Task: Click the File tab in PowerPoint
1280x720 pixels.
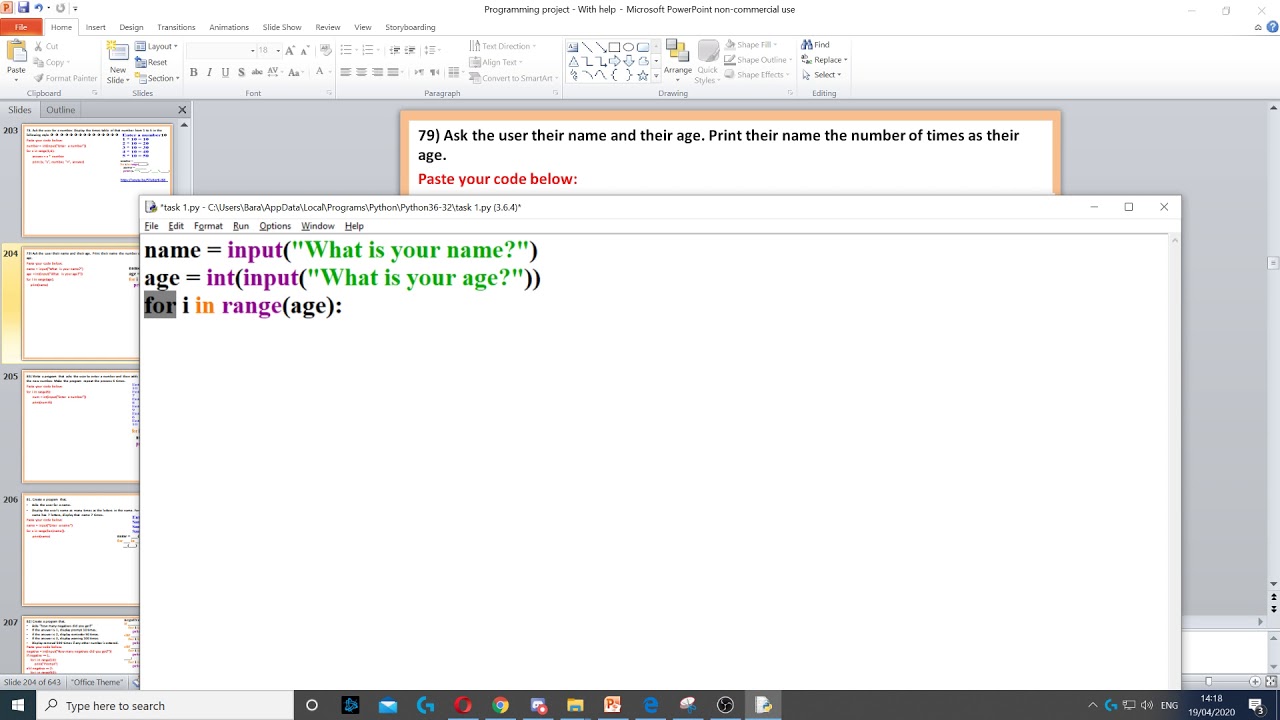Action: [21, 27]
